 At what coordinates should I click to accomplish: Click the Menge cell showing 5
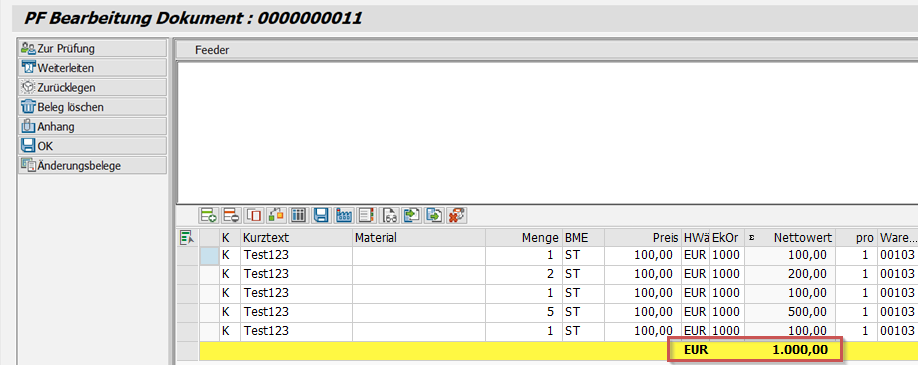pyautogui.click(x=523, y=312)
